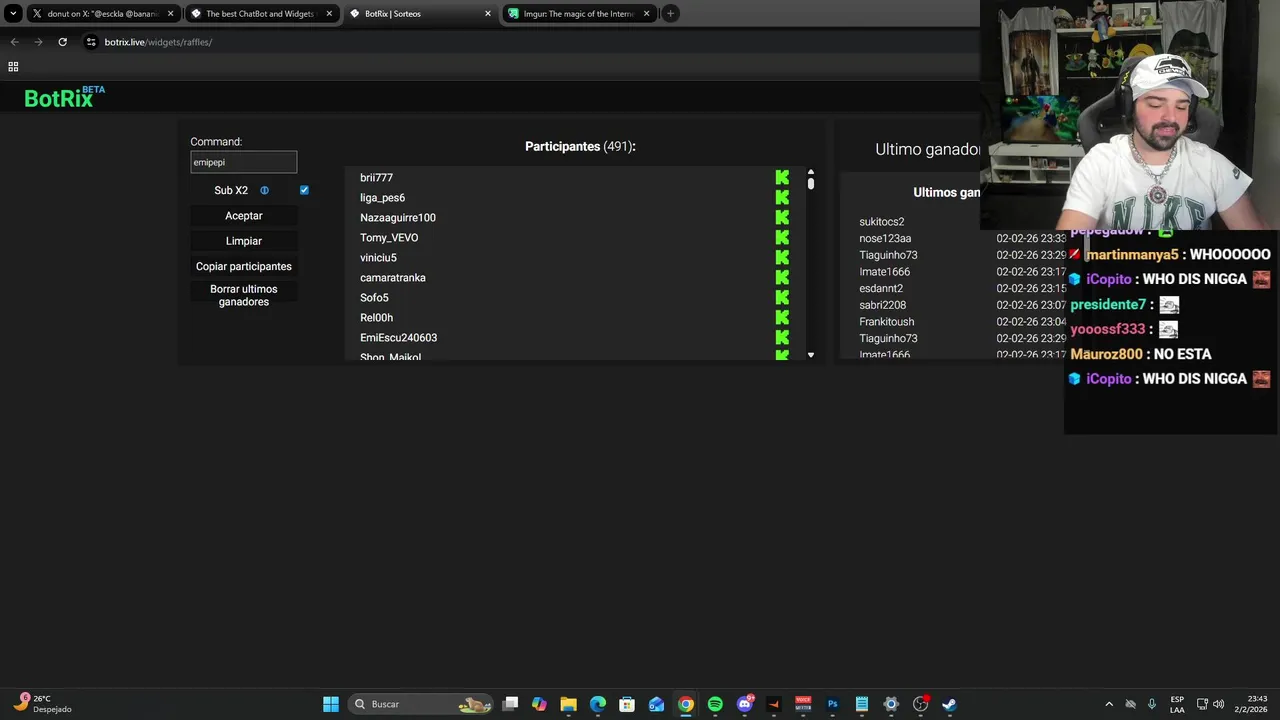Click winner entry Frankitoush
1280x720 pixels.
[x=886, y=321]
